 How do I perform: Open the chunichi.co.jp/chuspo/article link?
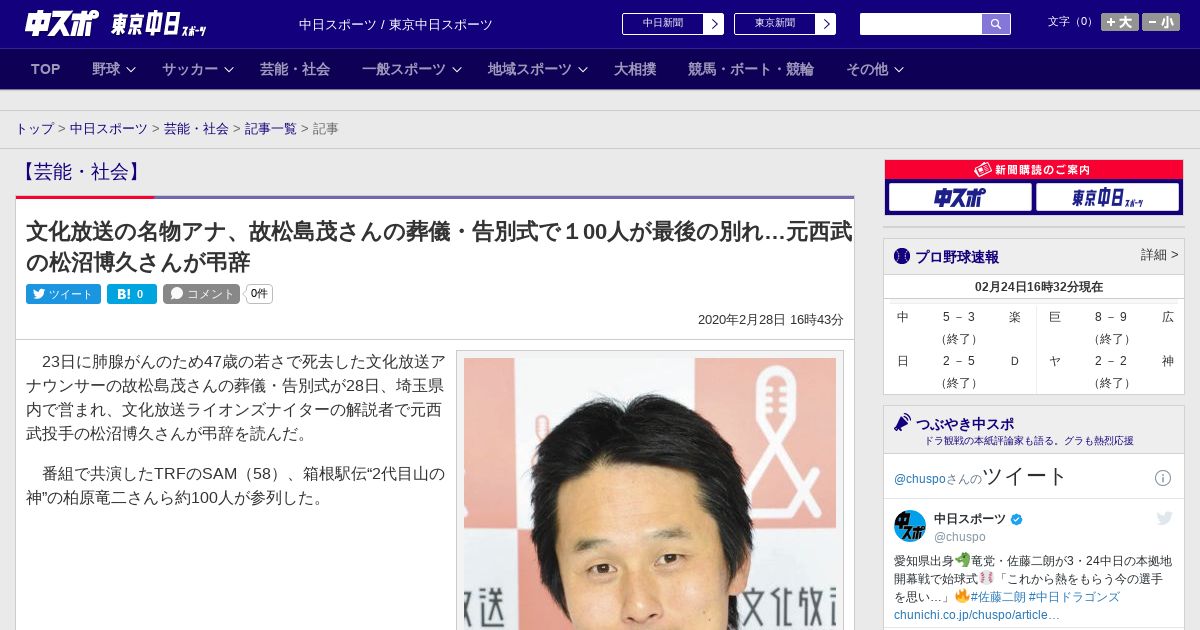(977, 614)
